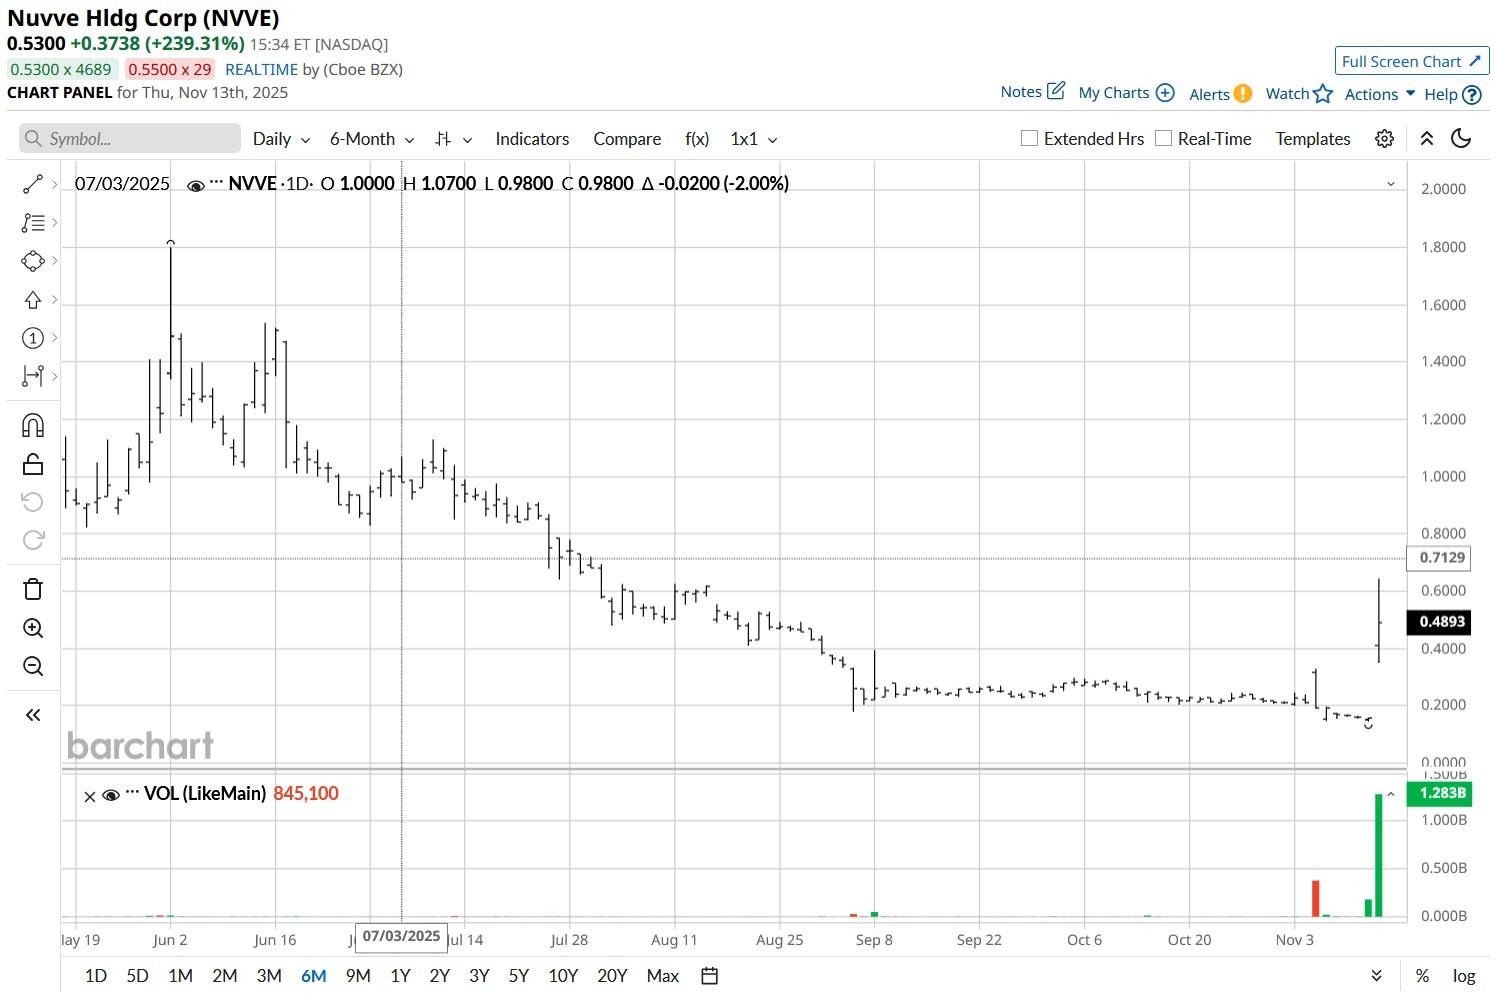
Task: Click the undo arrow icon
Action: (32, 502)
